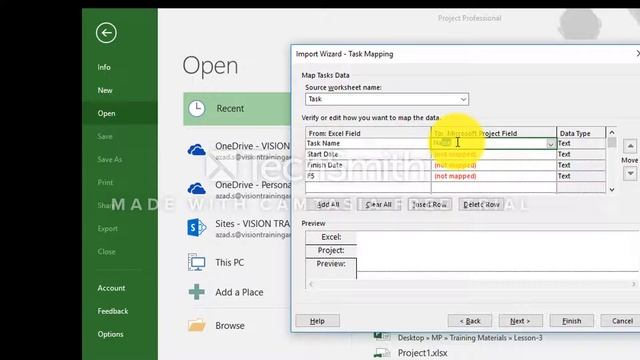Click the back arrow in the green sidebar
Image resolution: width=640 pixels, height=360 pixels.
(106, 33)
